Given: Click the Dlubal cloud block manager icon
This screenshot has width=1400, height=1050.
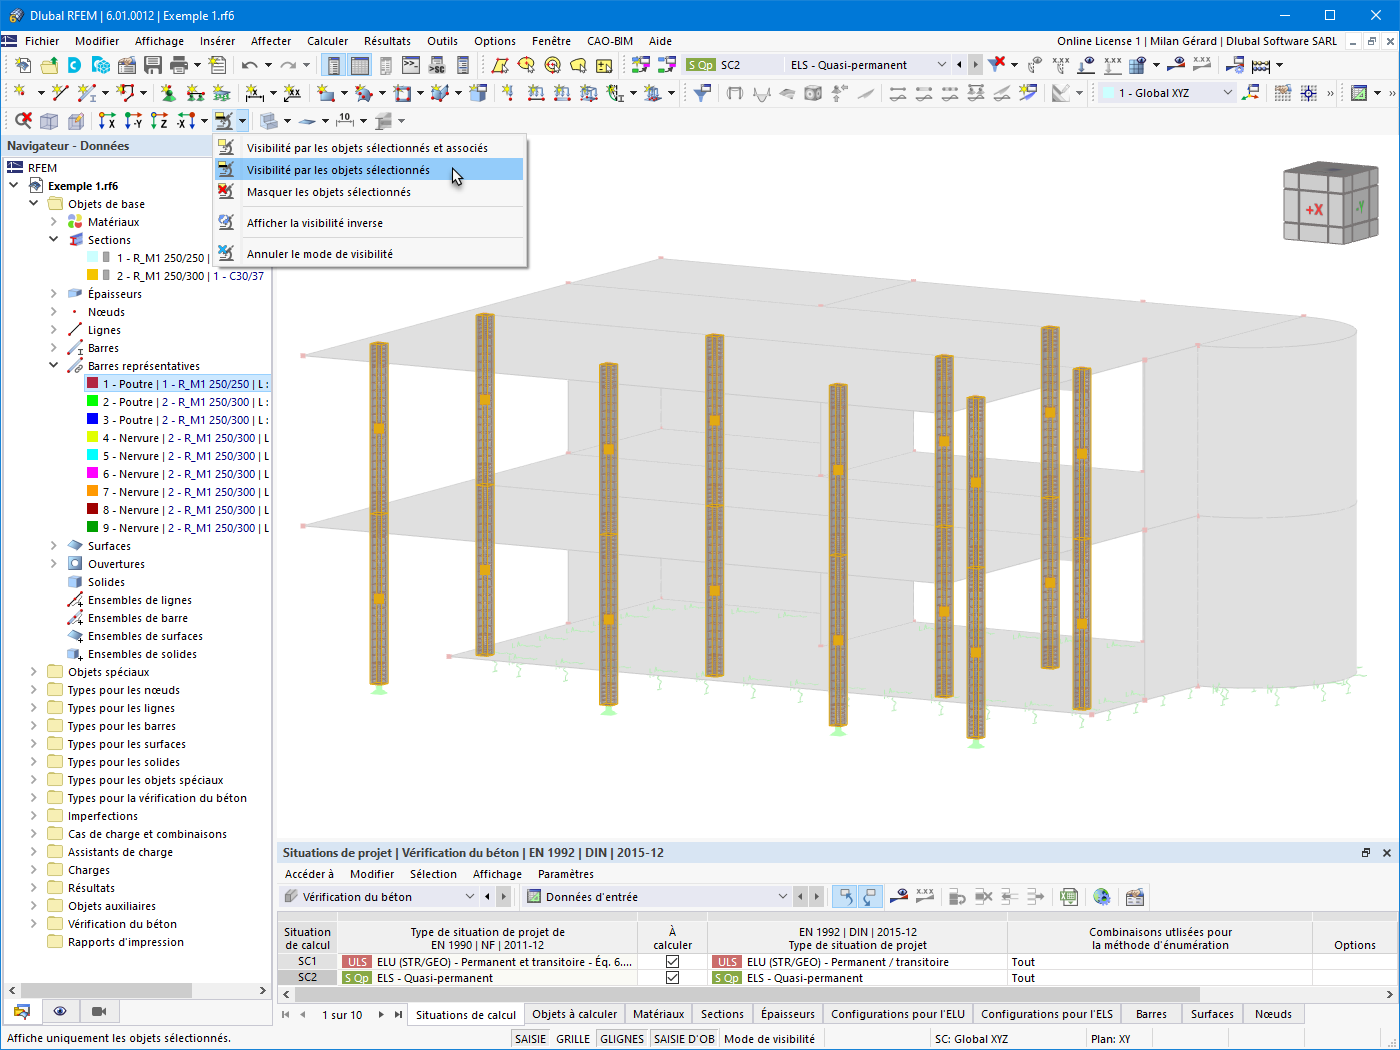Looking at the screenshot, I should coord(101,65).
